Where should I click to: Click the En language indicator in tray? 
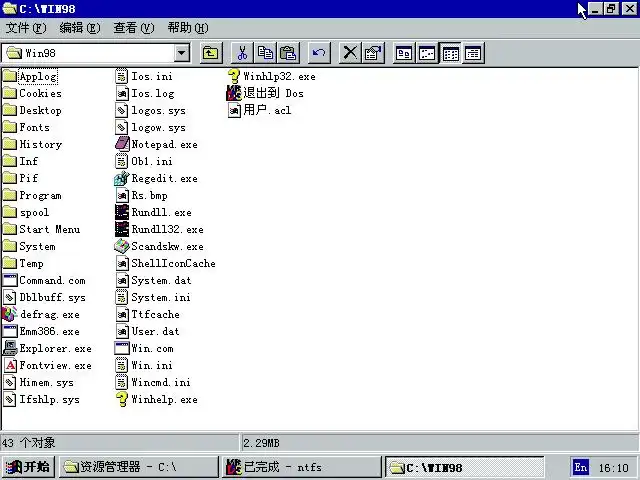tap(581, 467)
